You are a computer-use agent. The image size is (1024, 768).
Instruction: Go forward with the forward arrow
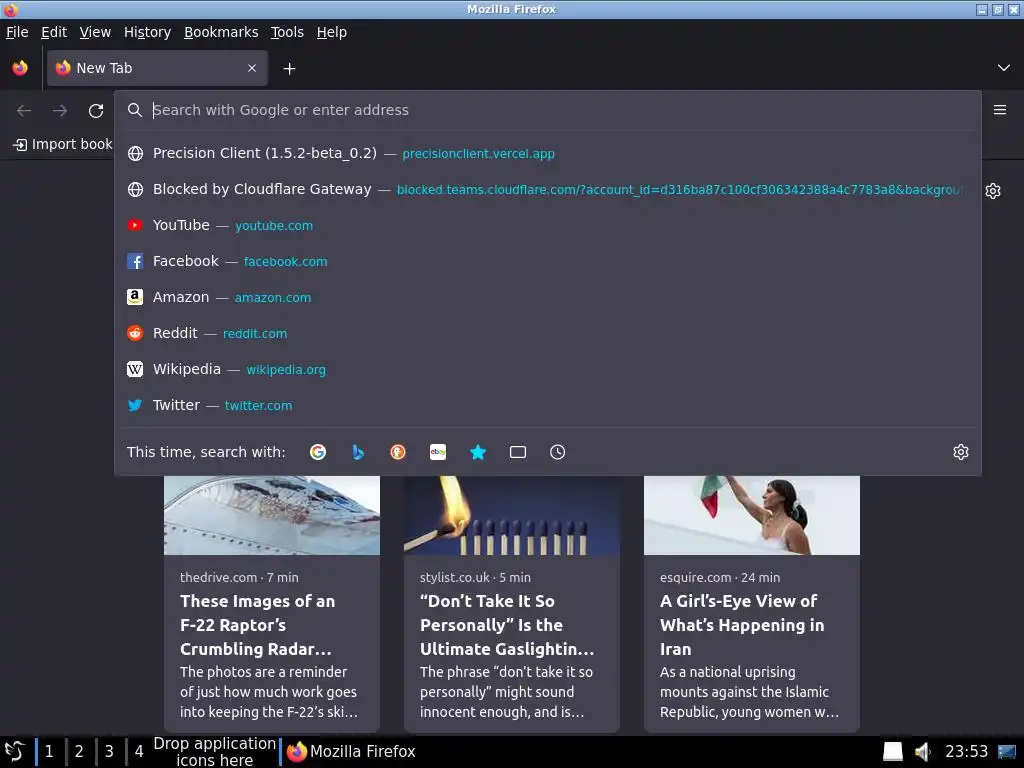point(60,110)
